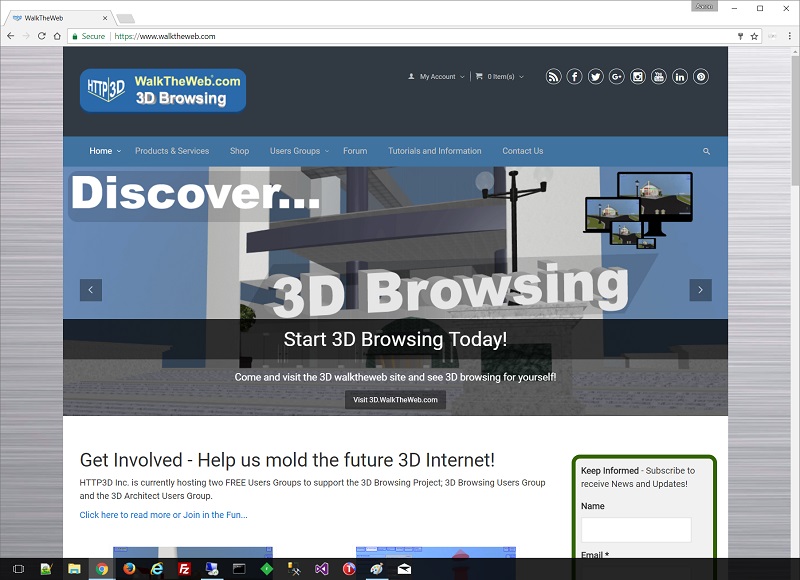Screen dimensions: 800x580
Task: Click the WalkTheWeb 3D Browsing logo
Action: pyautogui.click(x=163, y=90)
